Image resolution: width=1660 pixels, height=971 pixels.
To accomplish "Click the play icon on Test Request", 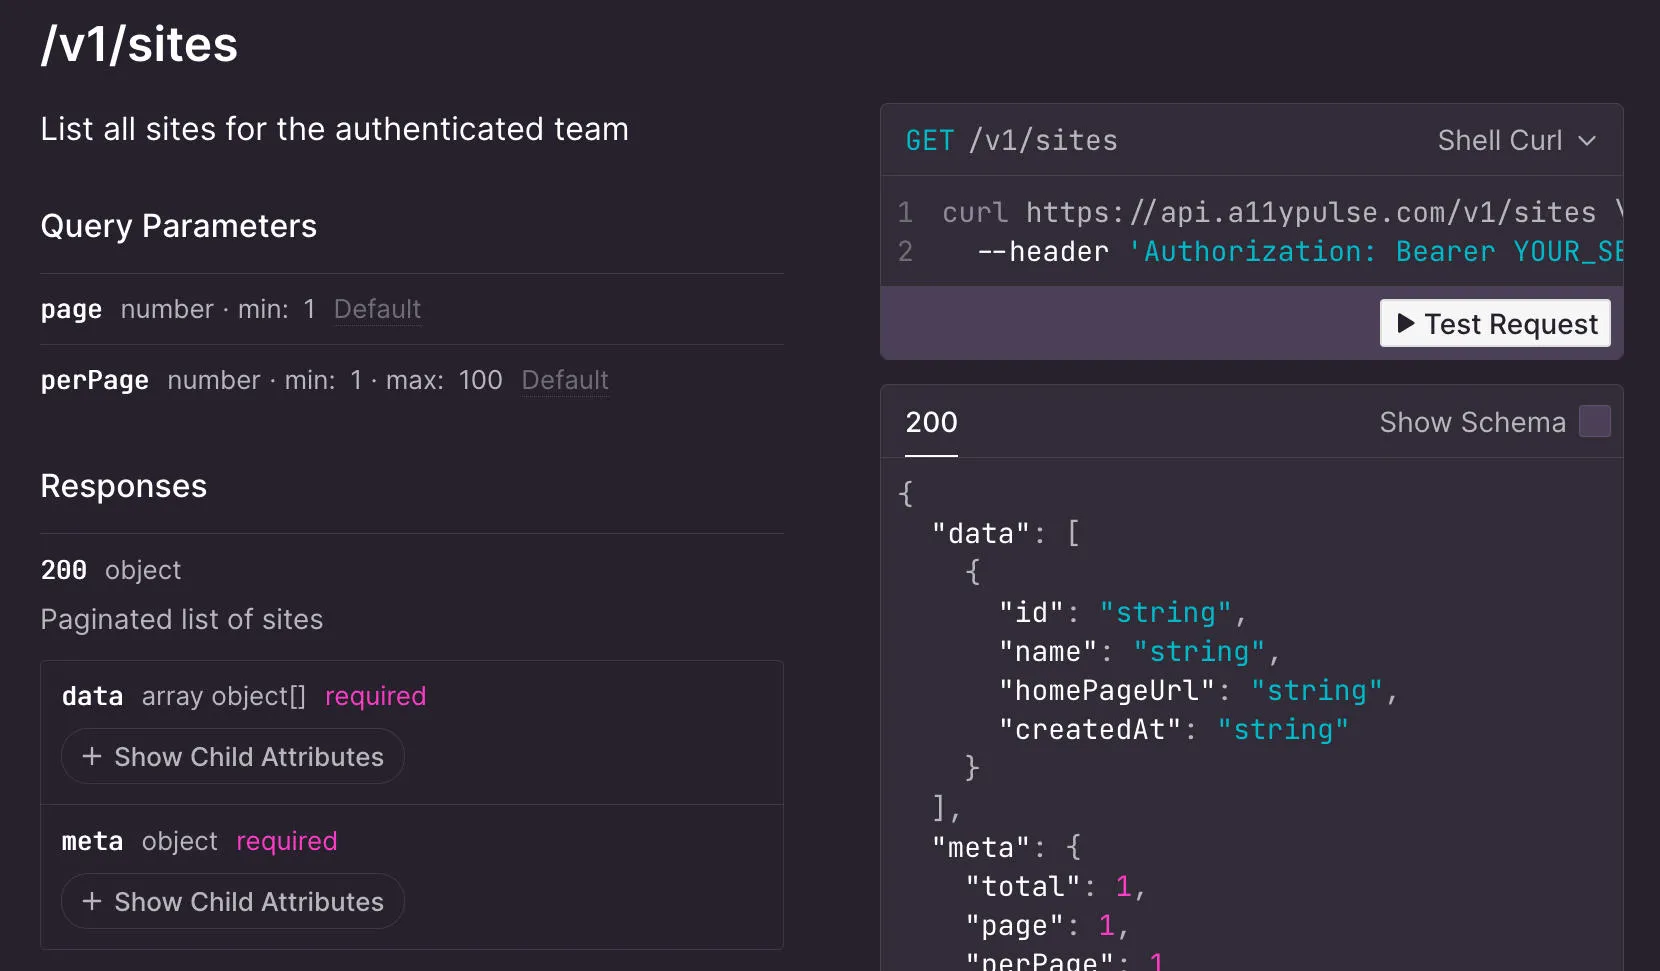I will point(1405,323).
